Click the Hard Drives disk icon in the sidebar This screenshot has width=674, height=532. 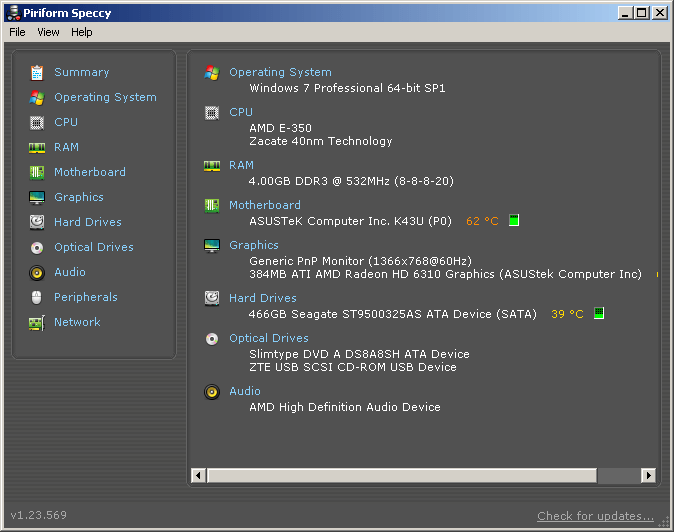(37, 223)
